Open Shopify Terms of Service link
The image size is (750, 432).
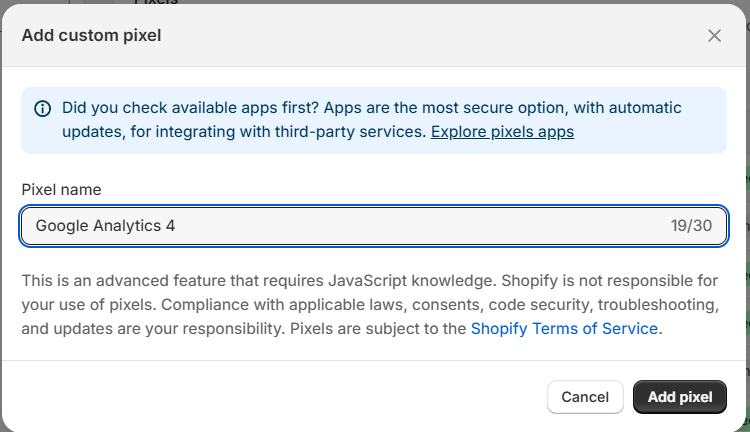564,328
